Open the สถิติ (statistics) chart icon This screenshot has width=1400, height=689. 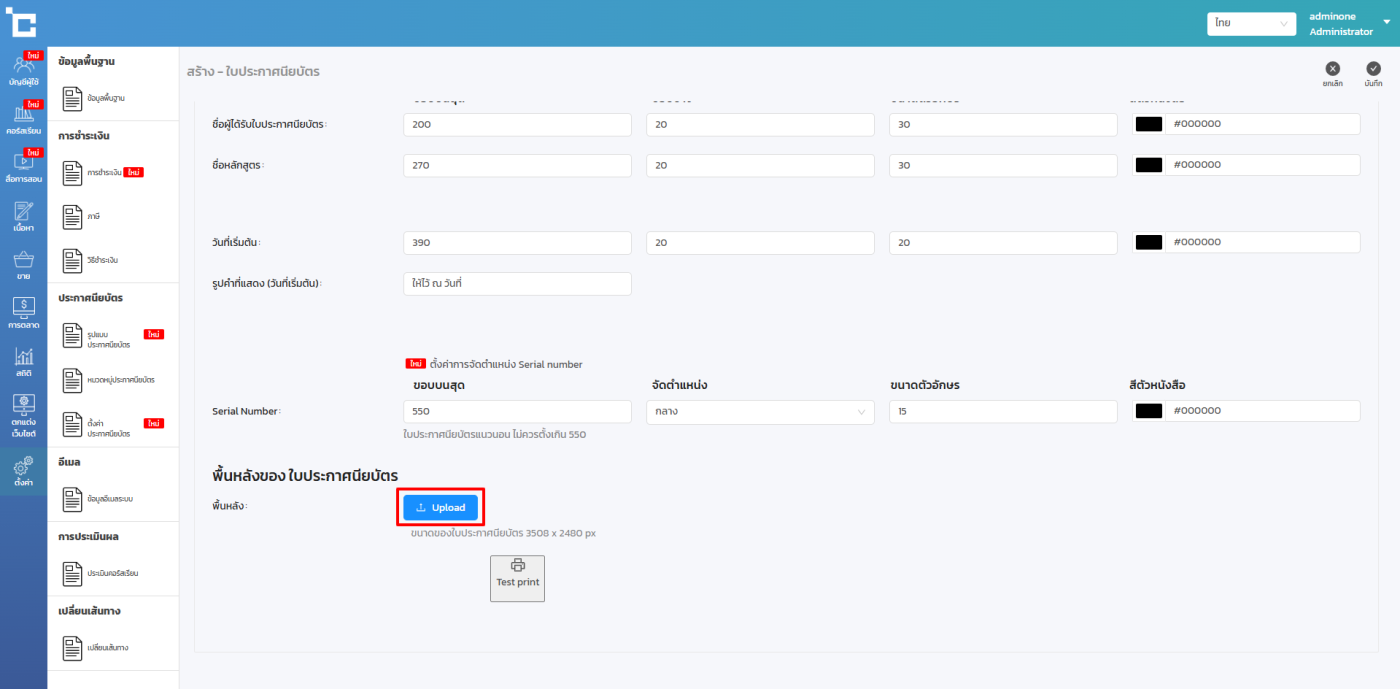pos(23,362)
